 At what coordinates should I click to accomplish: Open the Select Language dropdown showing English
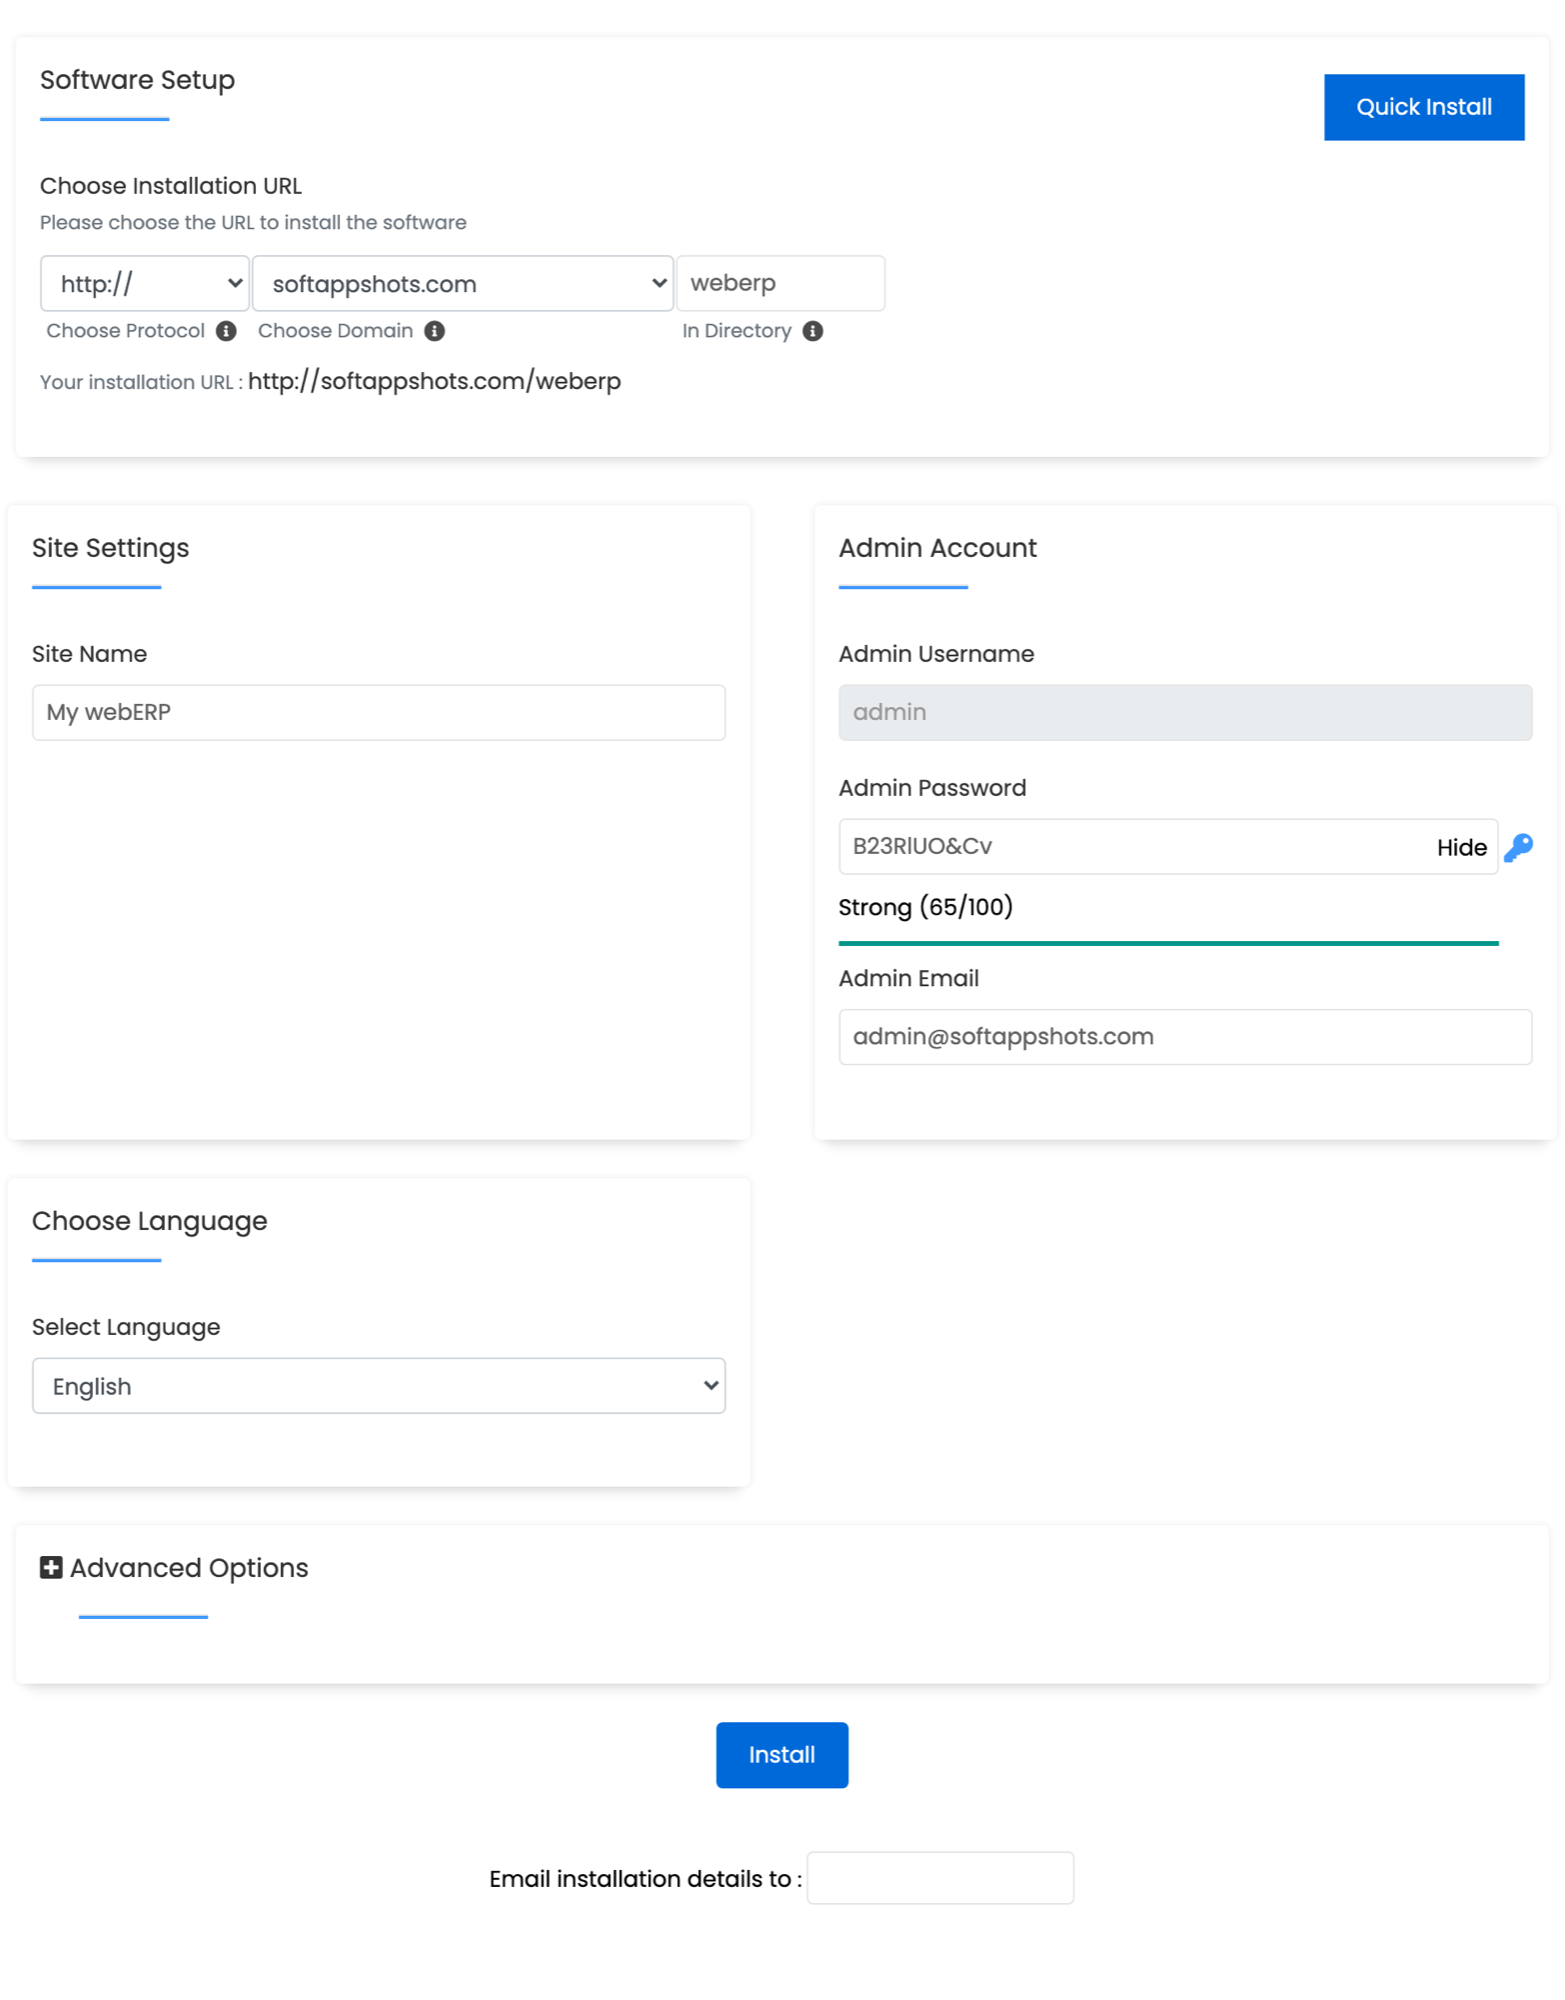coord(378,1386)
